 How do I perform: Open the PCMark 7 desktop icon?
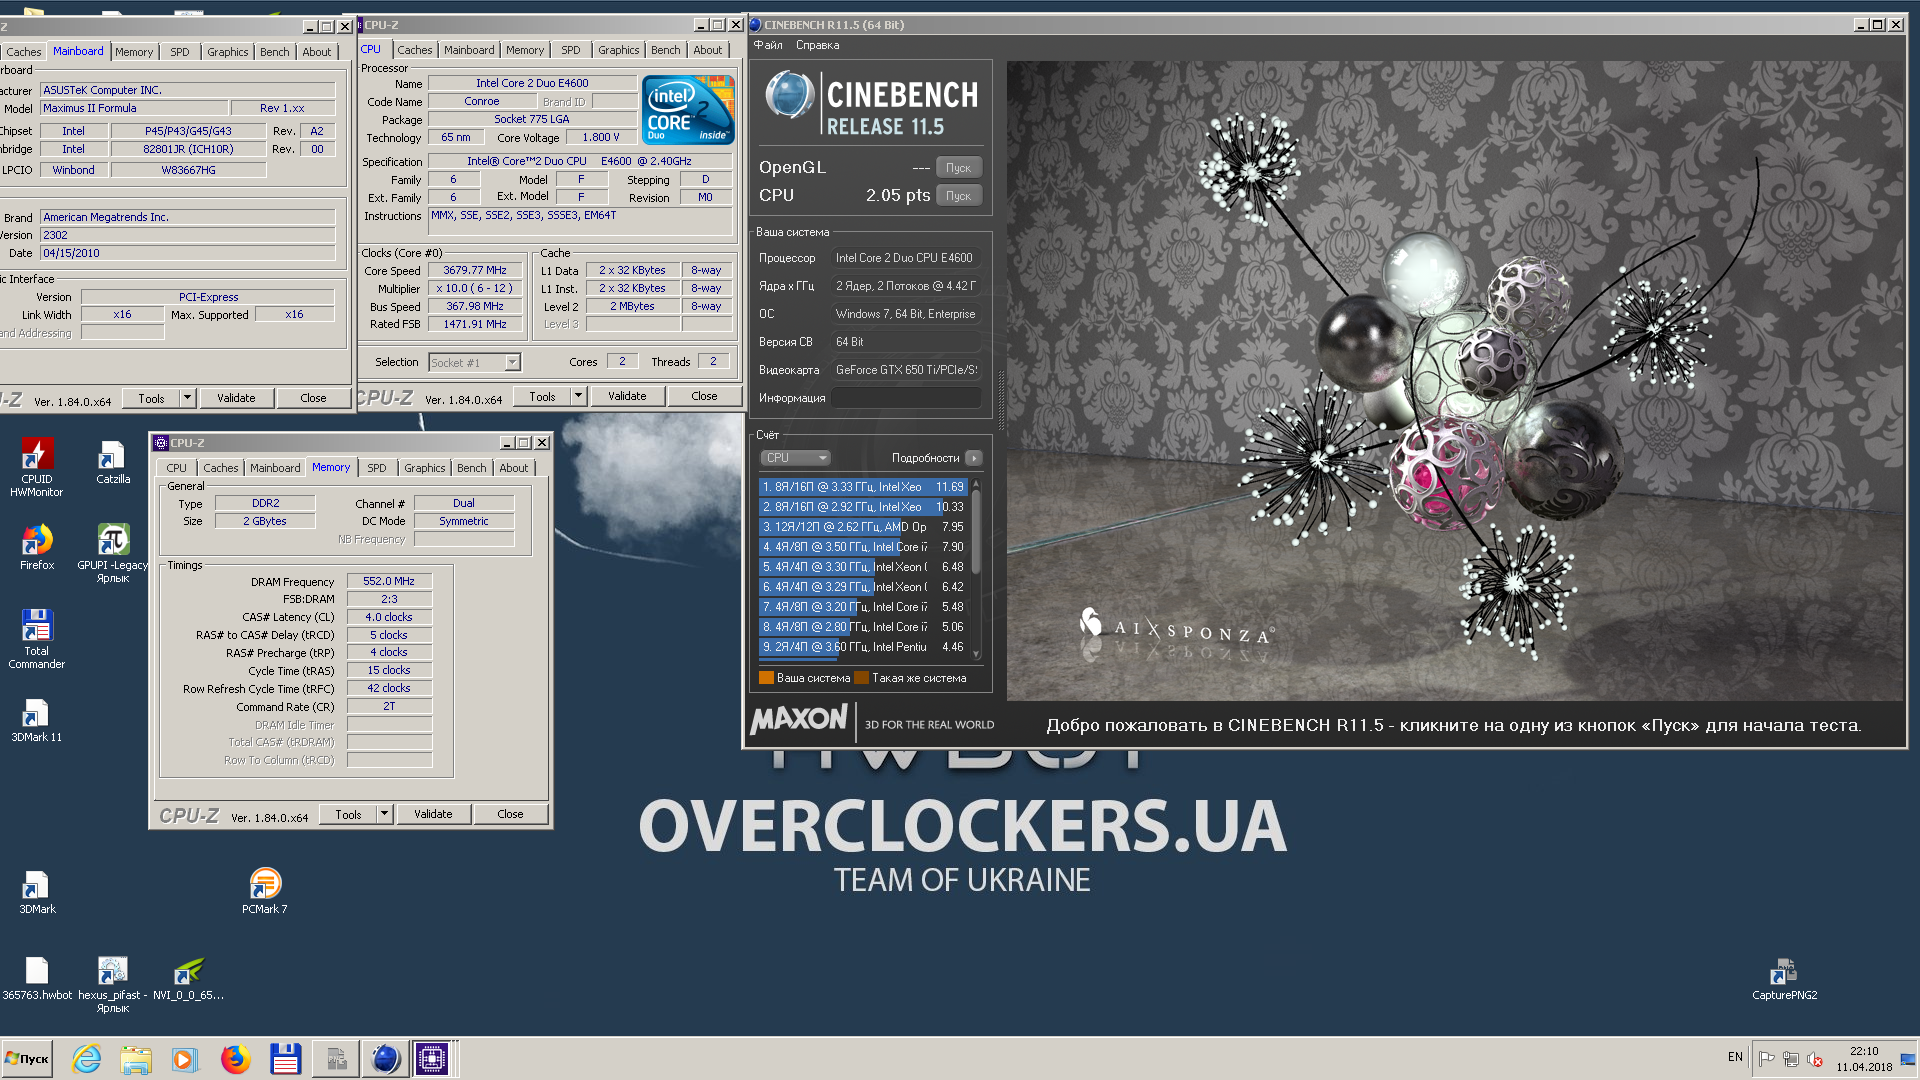coord(264,890)
